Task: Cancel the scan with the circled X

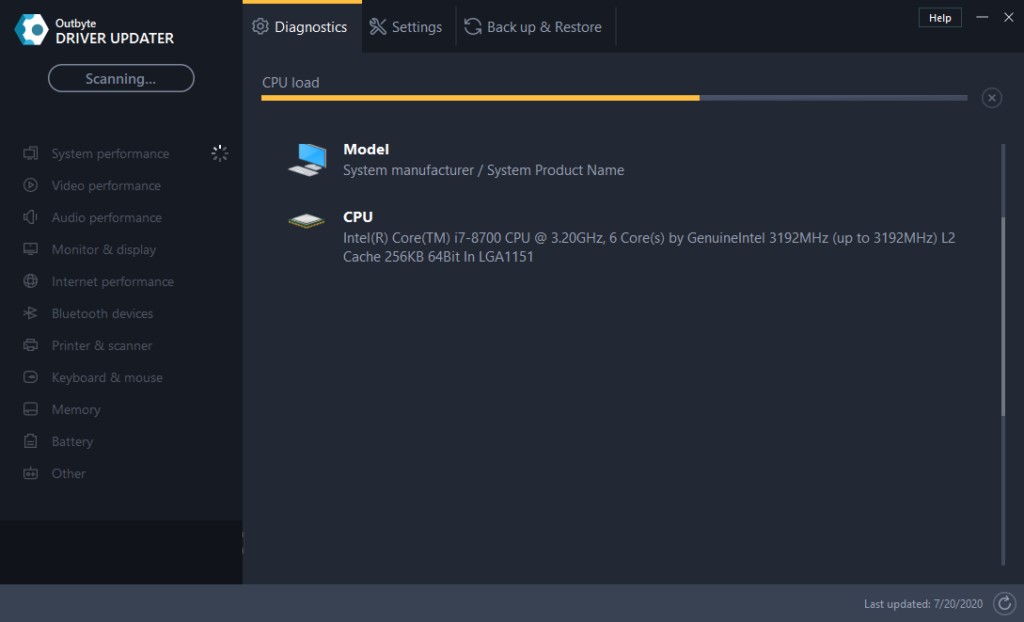Action: [992, 98]
